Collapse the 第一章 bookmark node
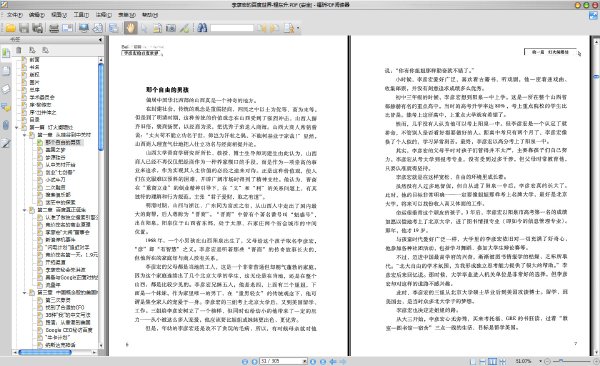 point(24,135)
